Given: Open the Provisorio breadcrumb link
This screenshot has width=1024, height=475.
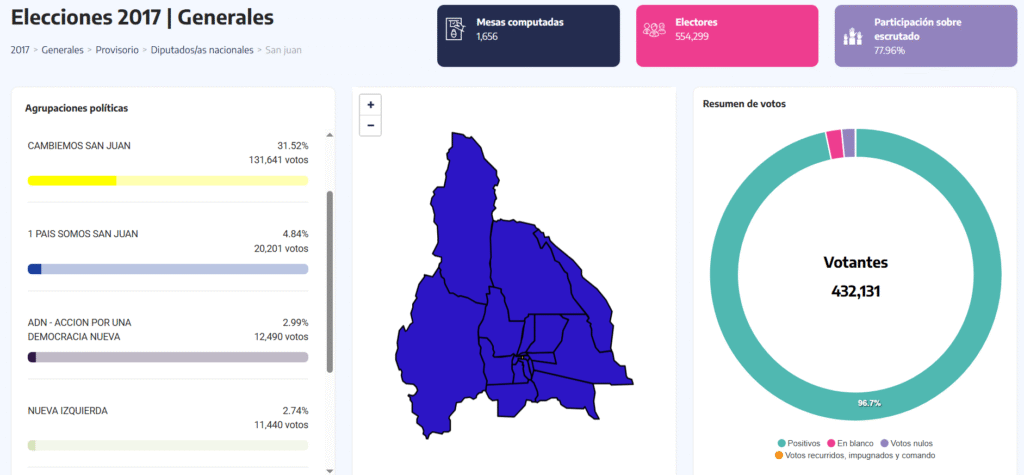Looking at the screenshot, I should [117, 50].
